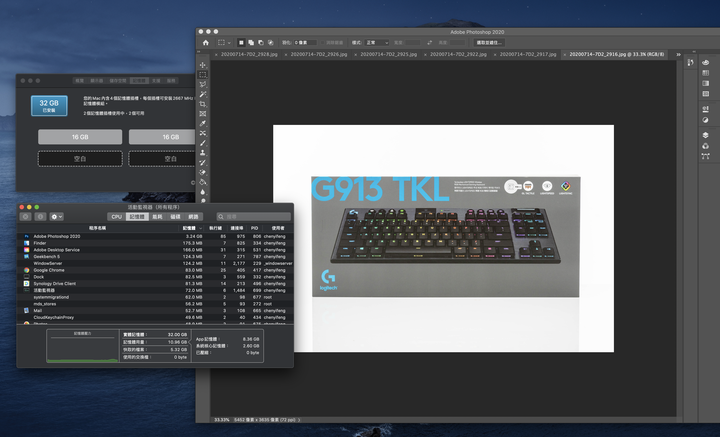Open the Paths panel icon

click(706, 156)
